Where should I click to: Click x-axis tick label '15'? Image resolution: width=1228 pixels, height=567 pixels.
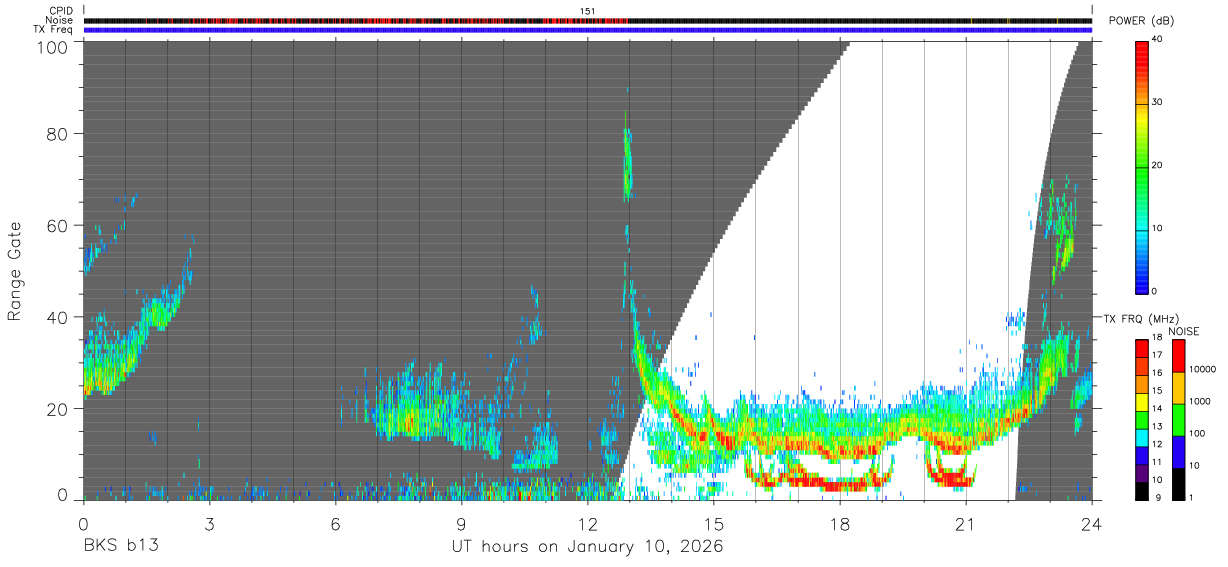click(713, 523)
